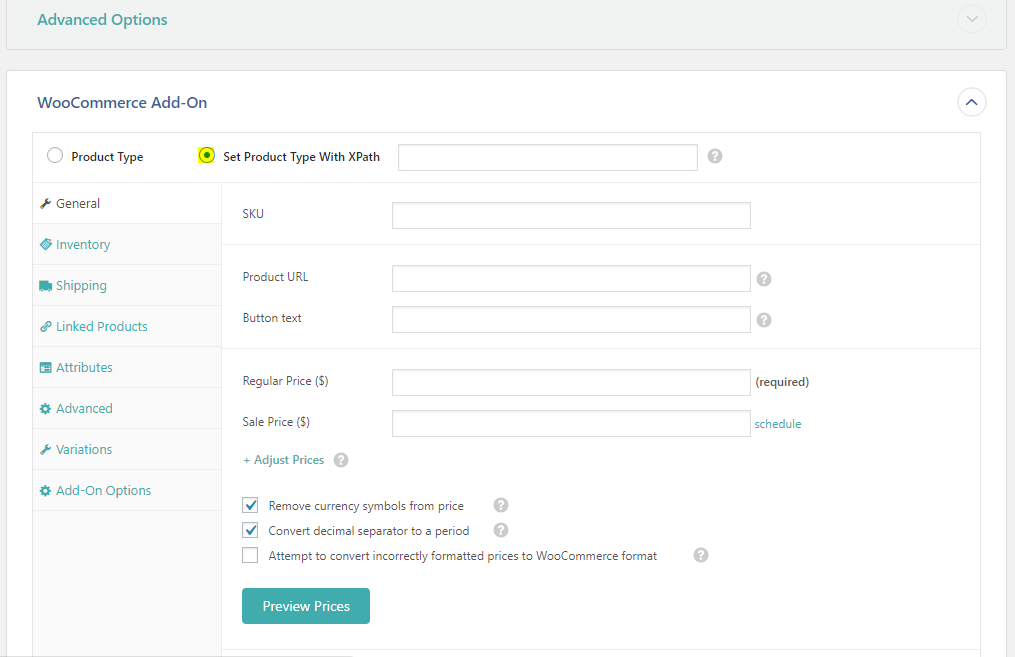Click the WooCommerce Add-On heading
Viewport: 1015px width, 657px height.
tap(122, 103)
